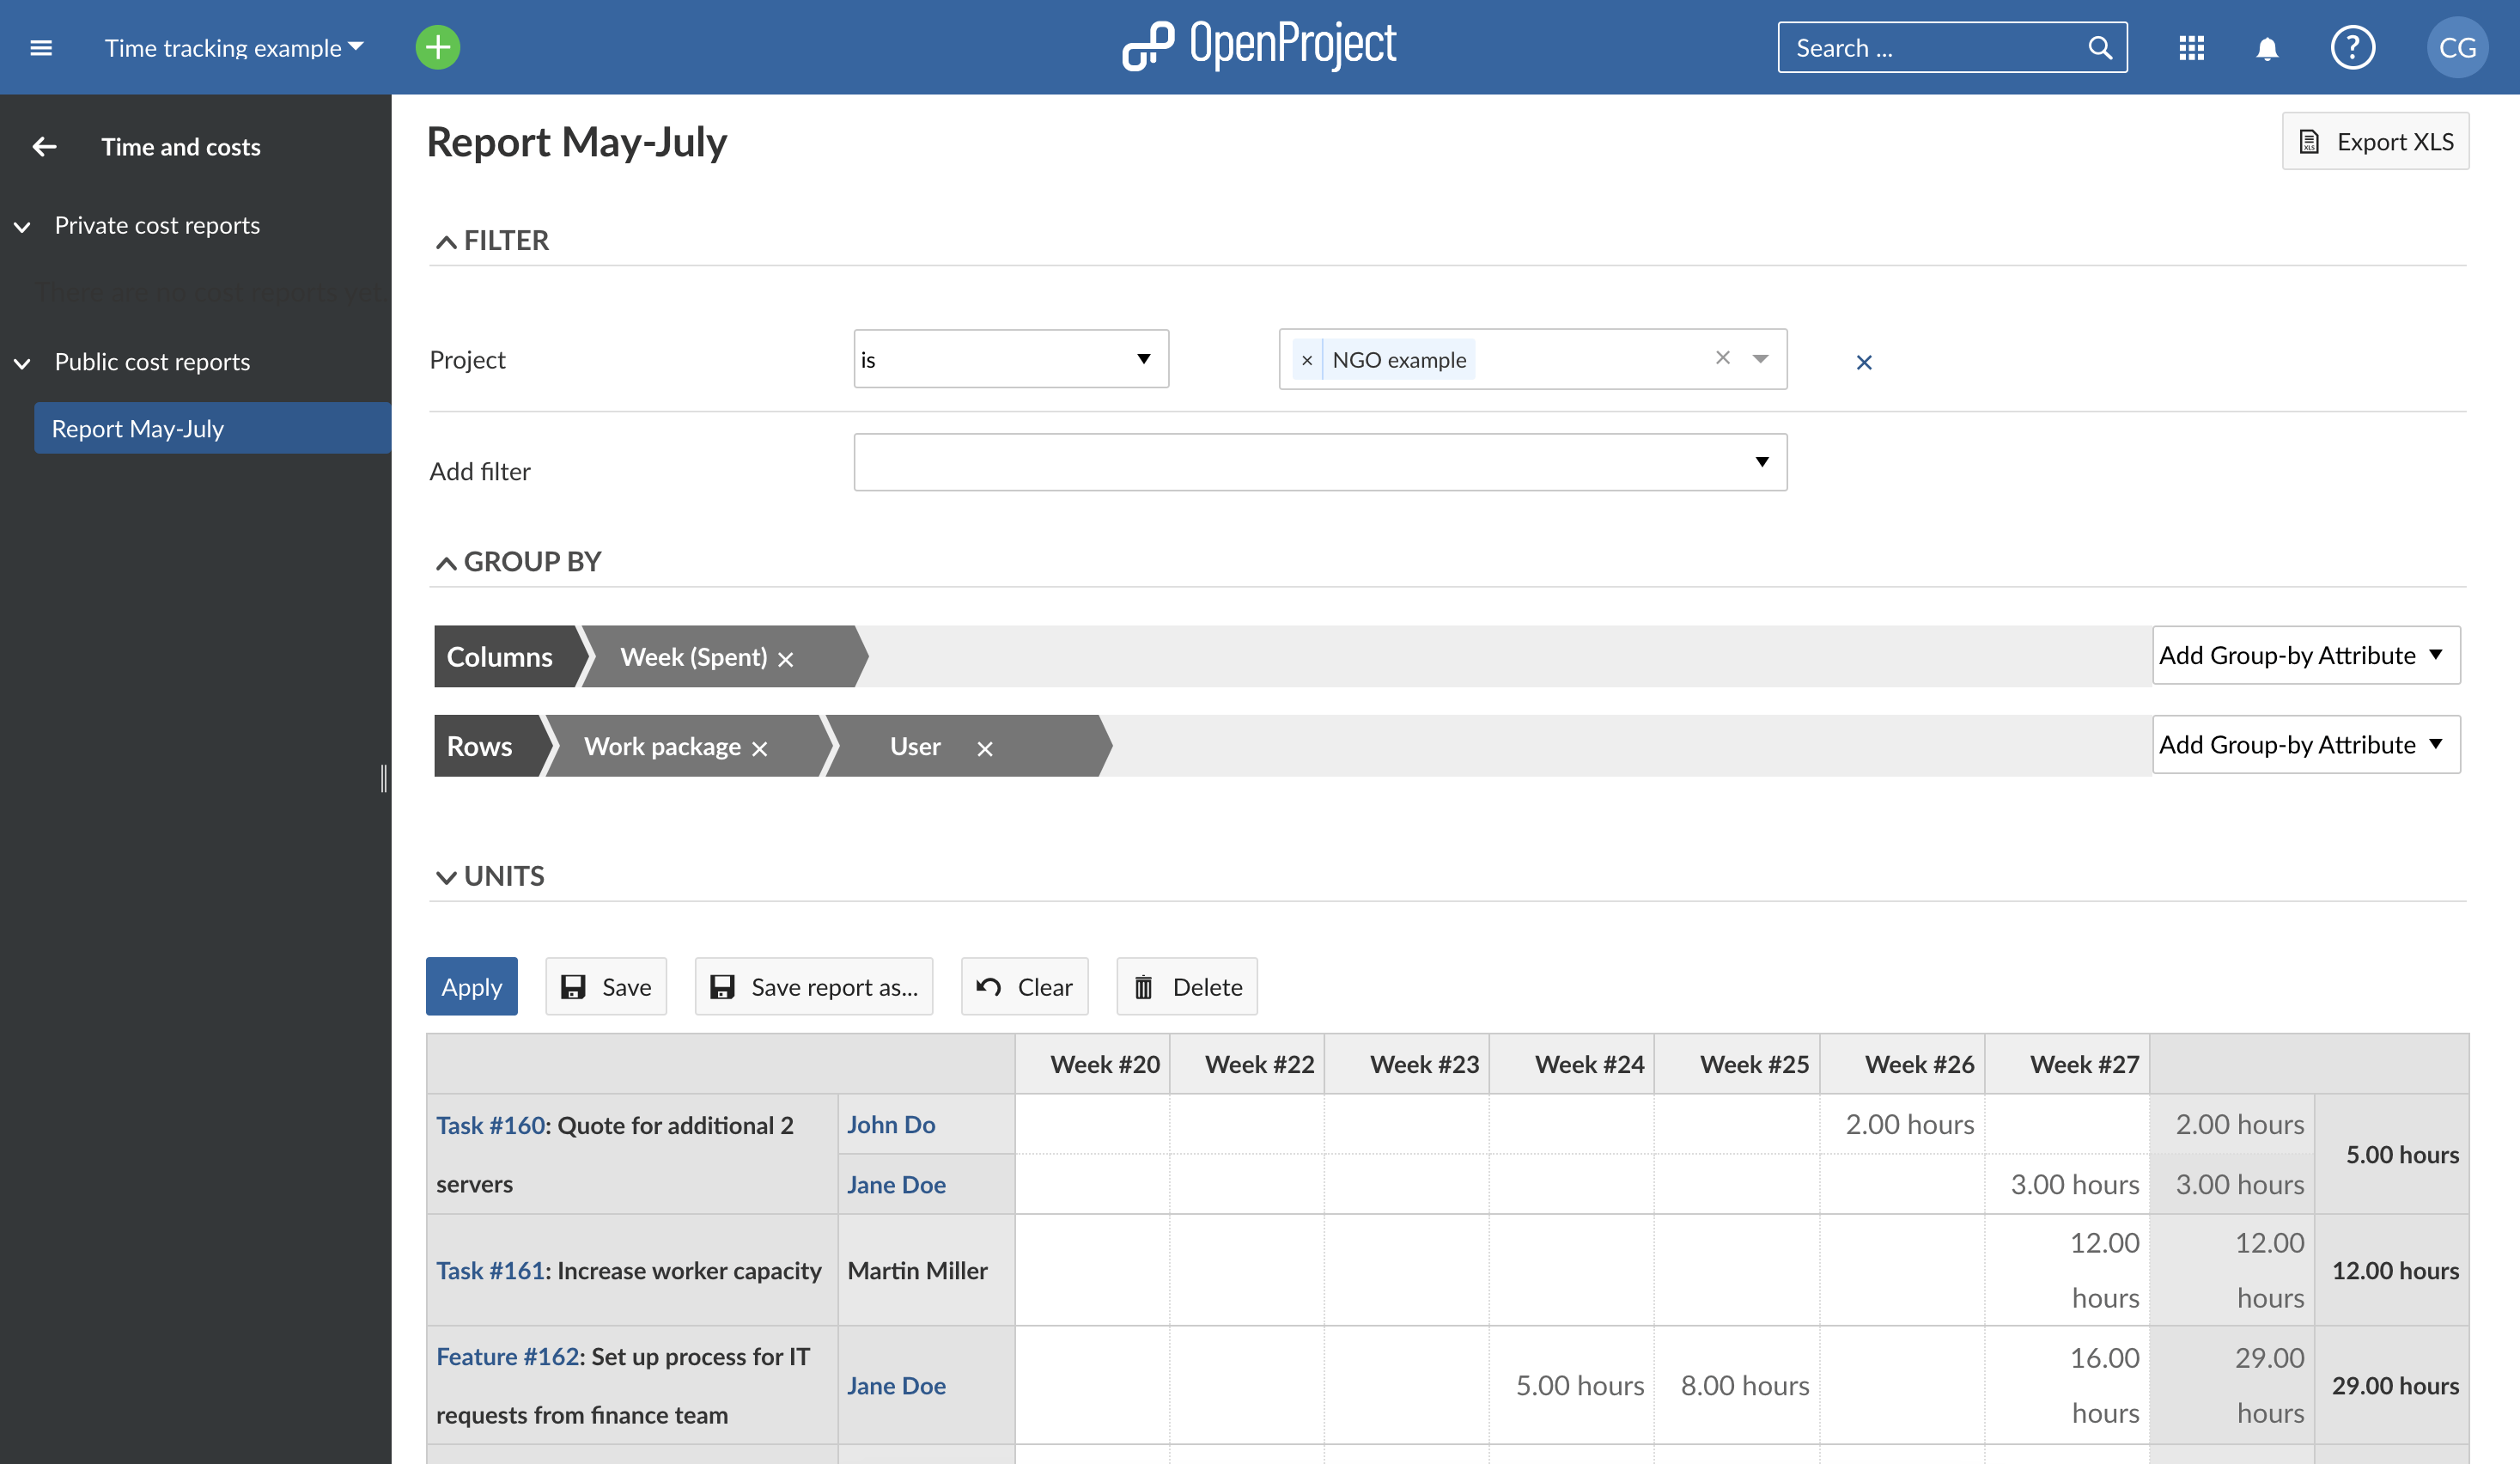Open Add Group-by Attribute for rows
This screenshot has width=2520, height=1464.
click(2304, 744)
